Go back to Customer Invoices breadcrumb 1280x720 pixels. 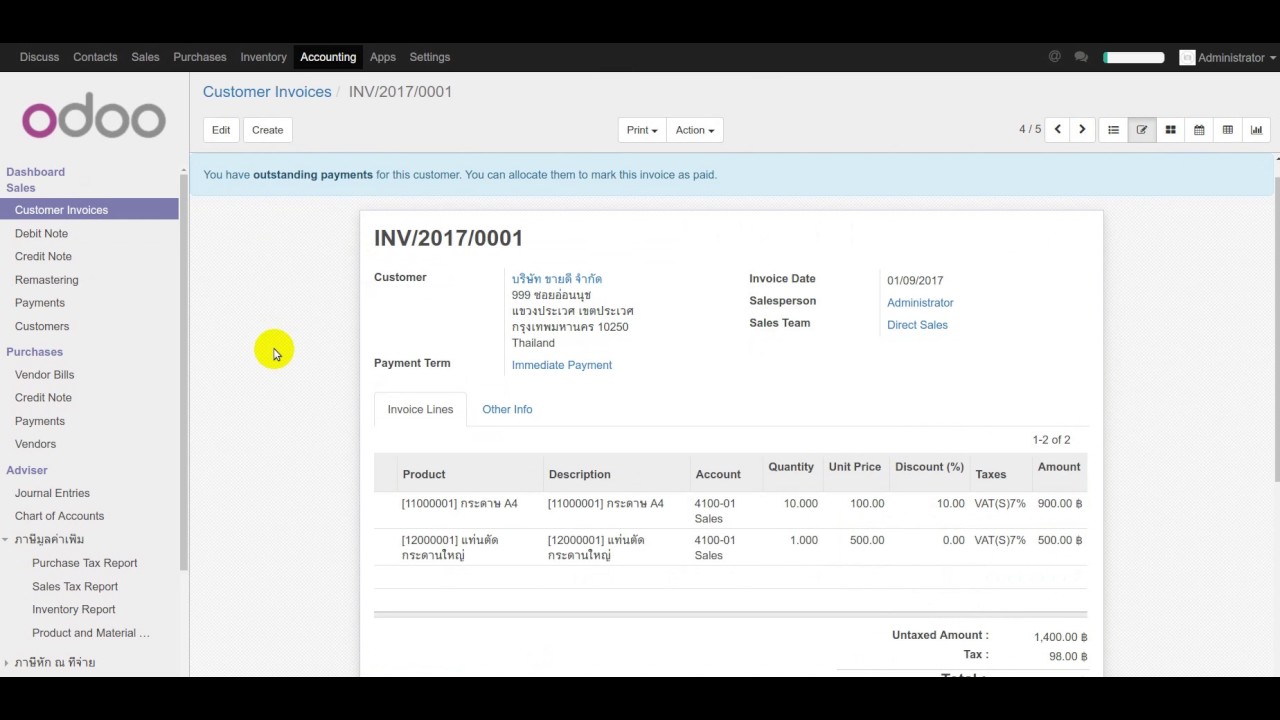pyautogui.click(x=267, y=91)
